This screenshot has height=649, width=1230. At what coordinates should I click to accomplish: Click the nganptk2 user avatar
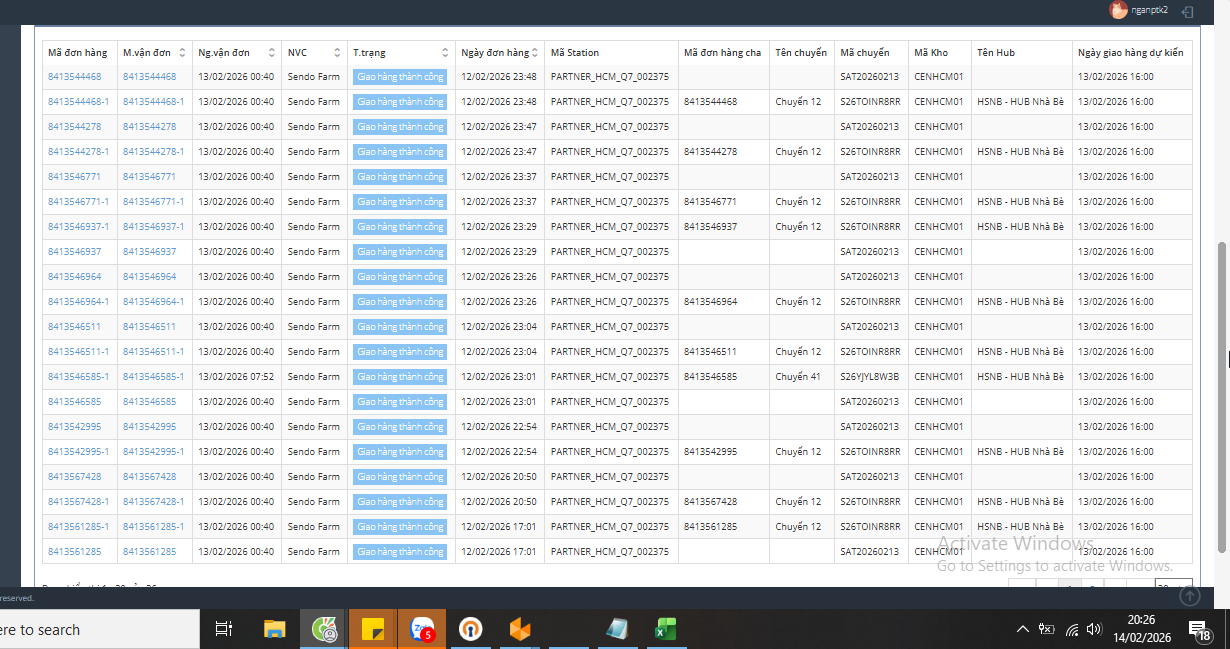pyautogui.click(x=1119, y=10)
